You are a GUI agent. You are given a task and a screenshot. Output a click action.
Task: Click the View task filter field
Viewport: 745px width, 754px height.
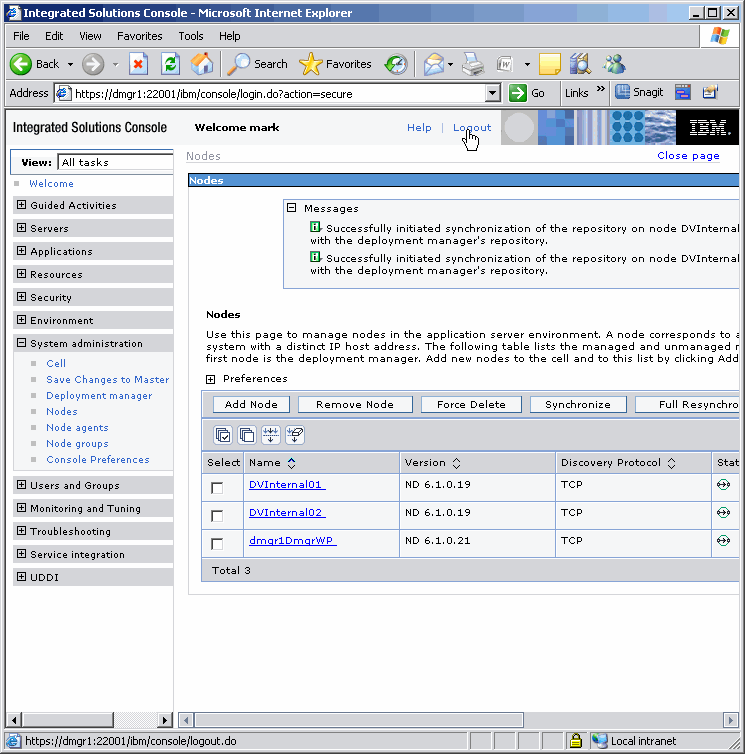tap(115, 162)
